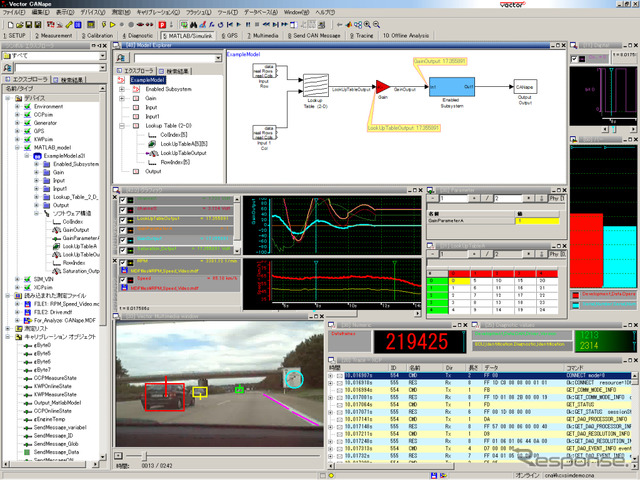
Task: Toggle the topmost green signal checkbox in legend
Action: (122, 200)
